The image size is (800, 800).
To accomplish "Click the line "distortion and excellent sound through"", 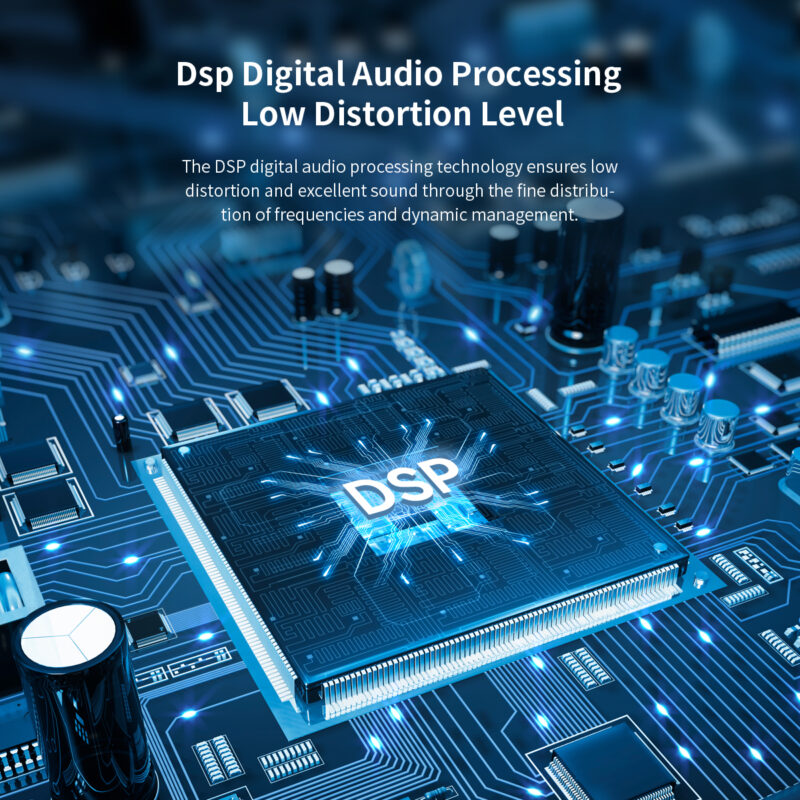I will point(399,191).
